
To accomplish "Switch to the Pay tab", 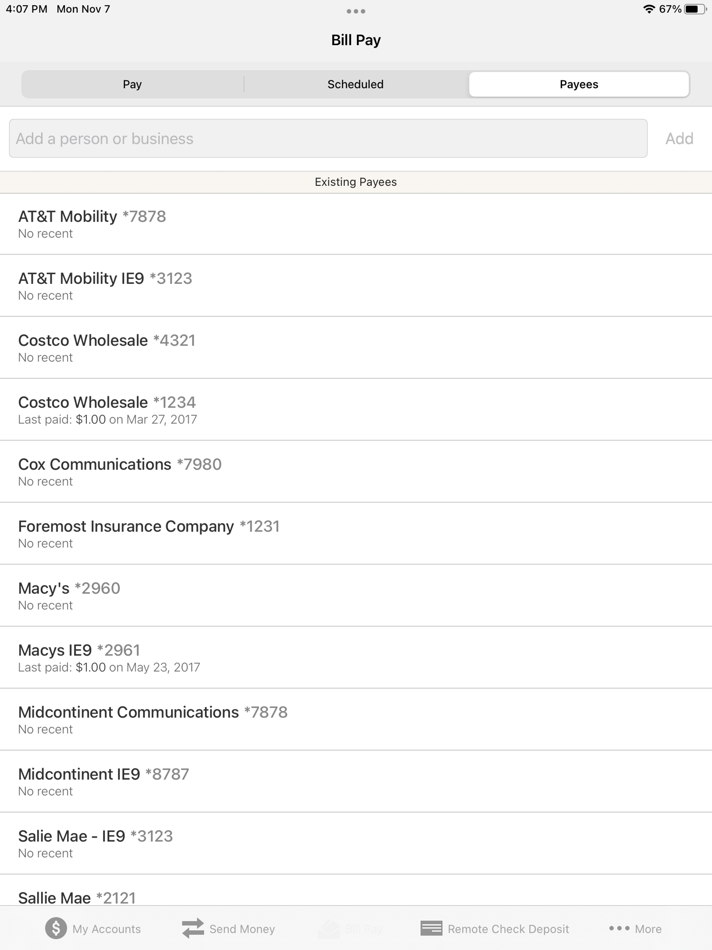I will coord(132,84).
